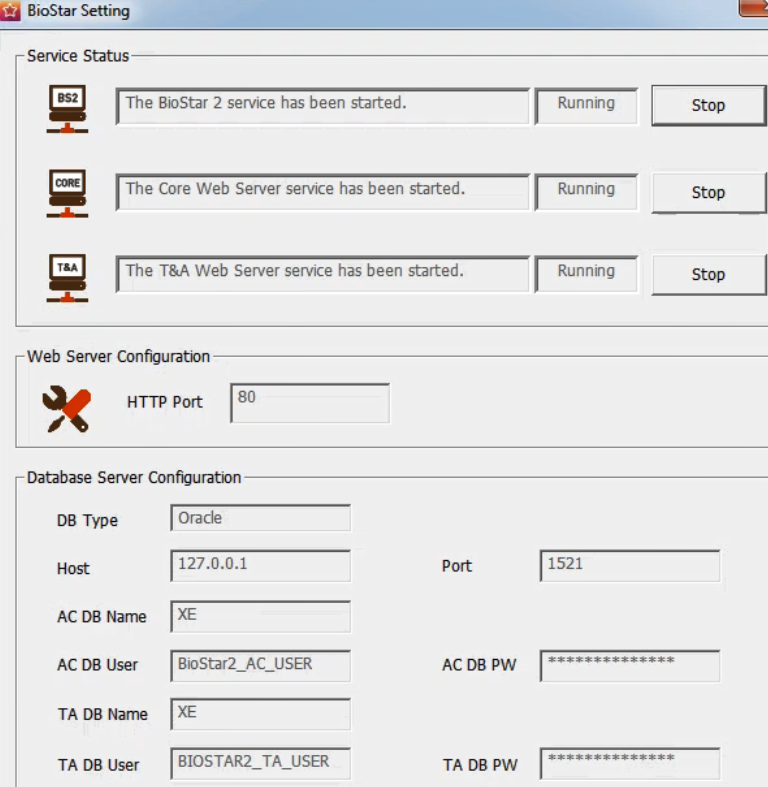Screen dimensions: 768x787
Task: Click the AC DB User field
Action: [261, 666]
